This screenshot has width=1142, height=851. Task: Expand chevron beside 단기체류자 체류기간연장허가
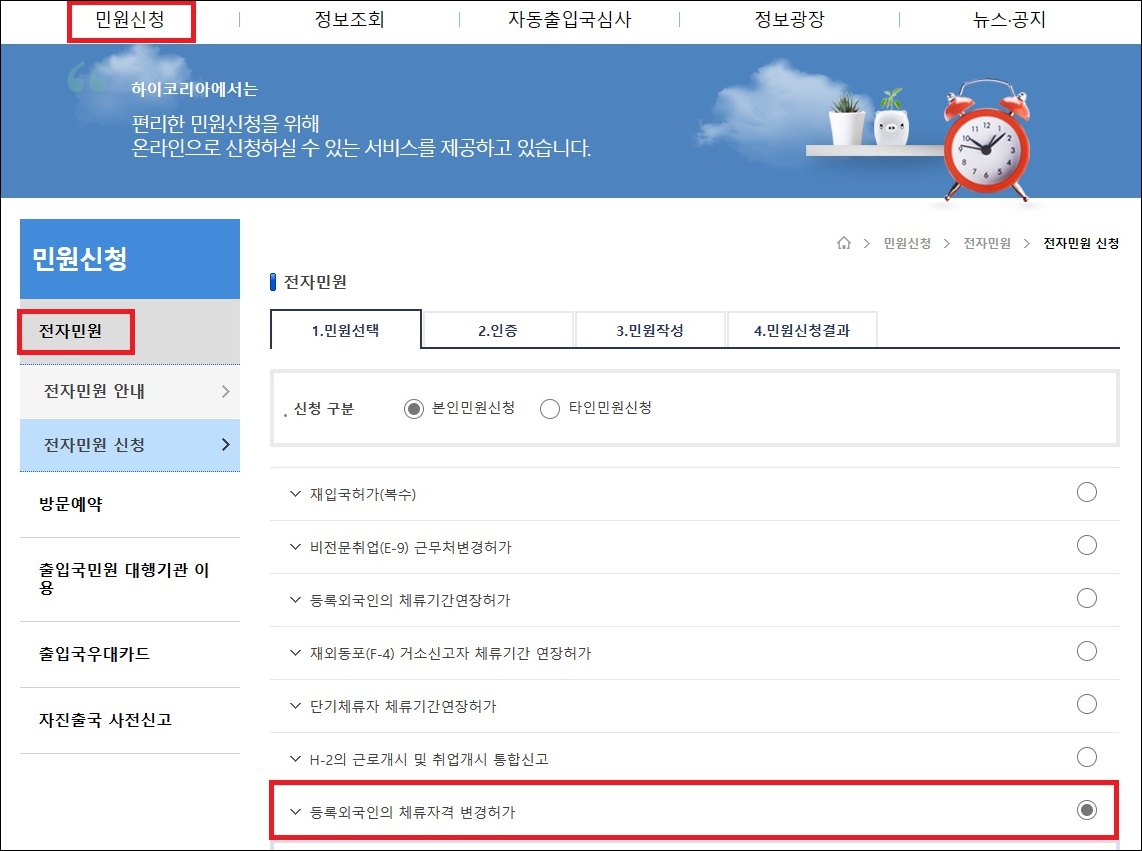pos(295,706)
